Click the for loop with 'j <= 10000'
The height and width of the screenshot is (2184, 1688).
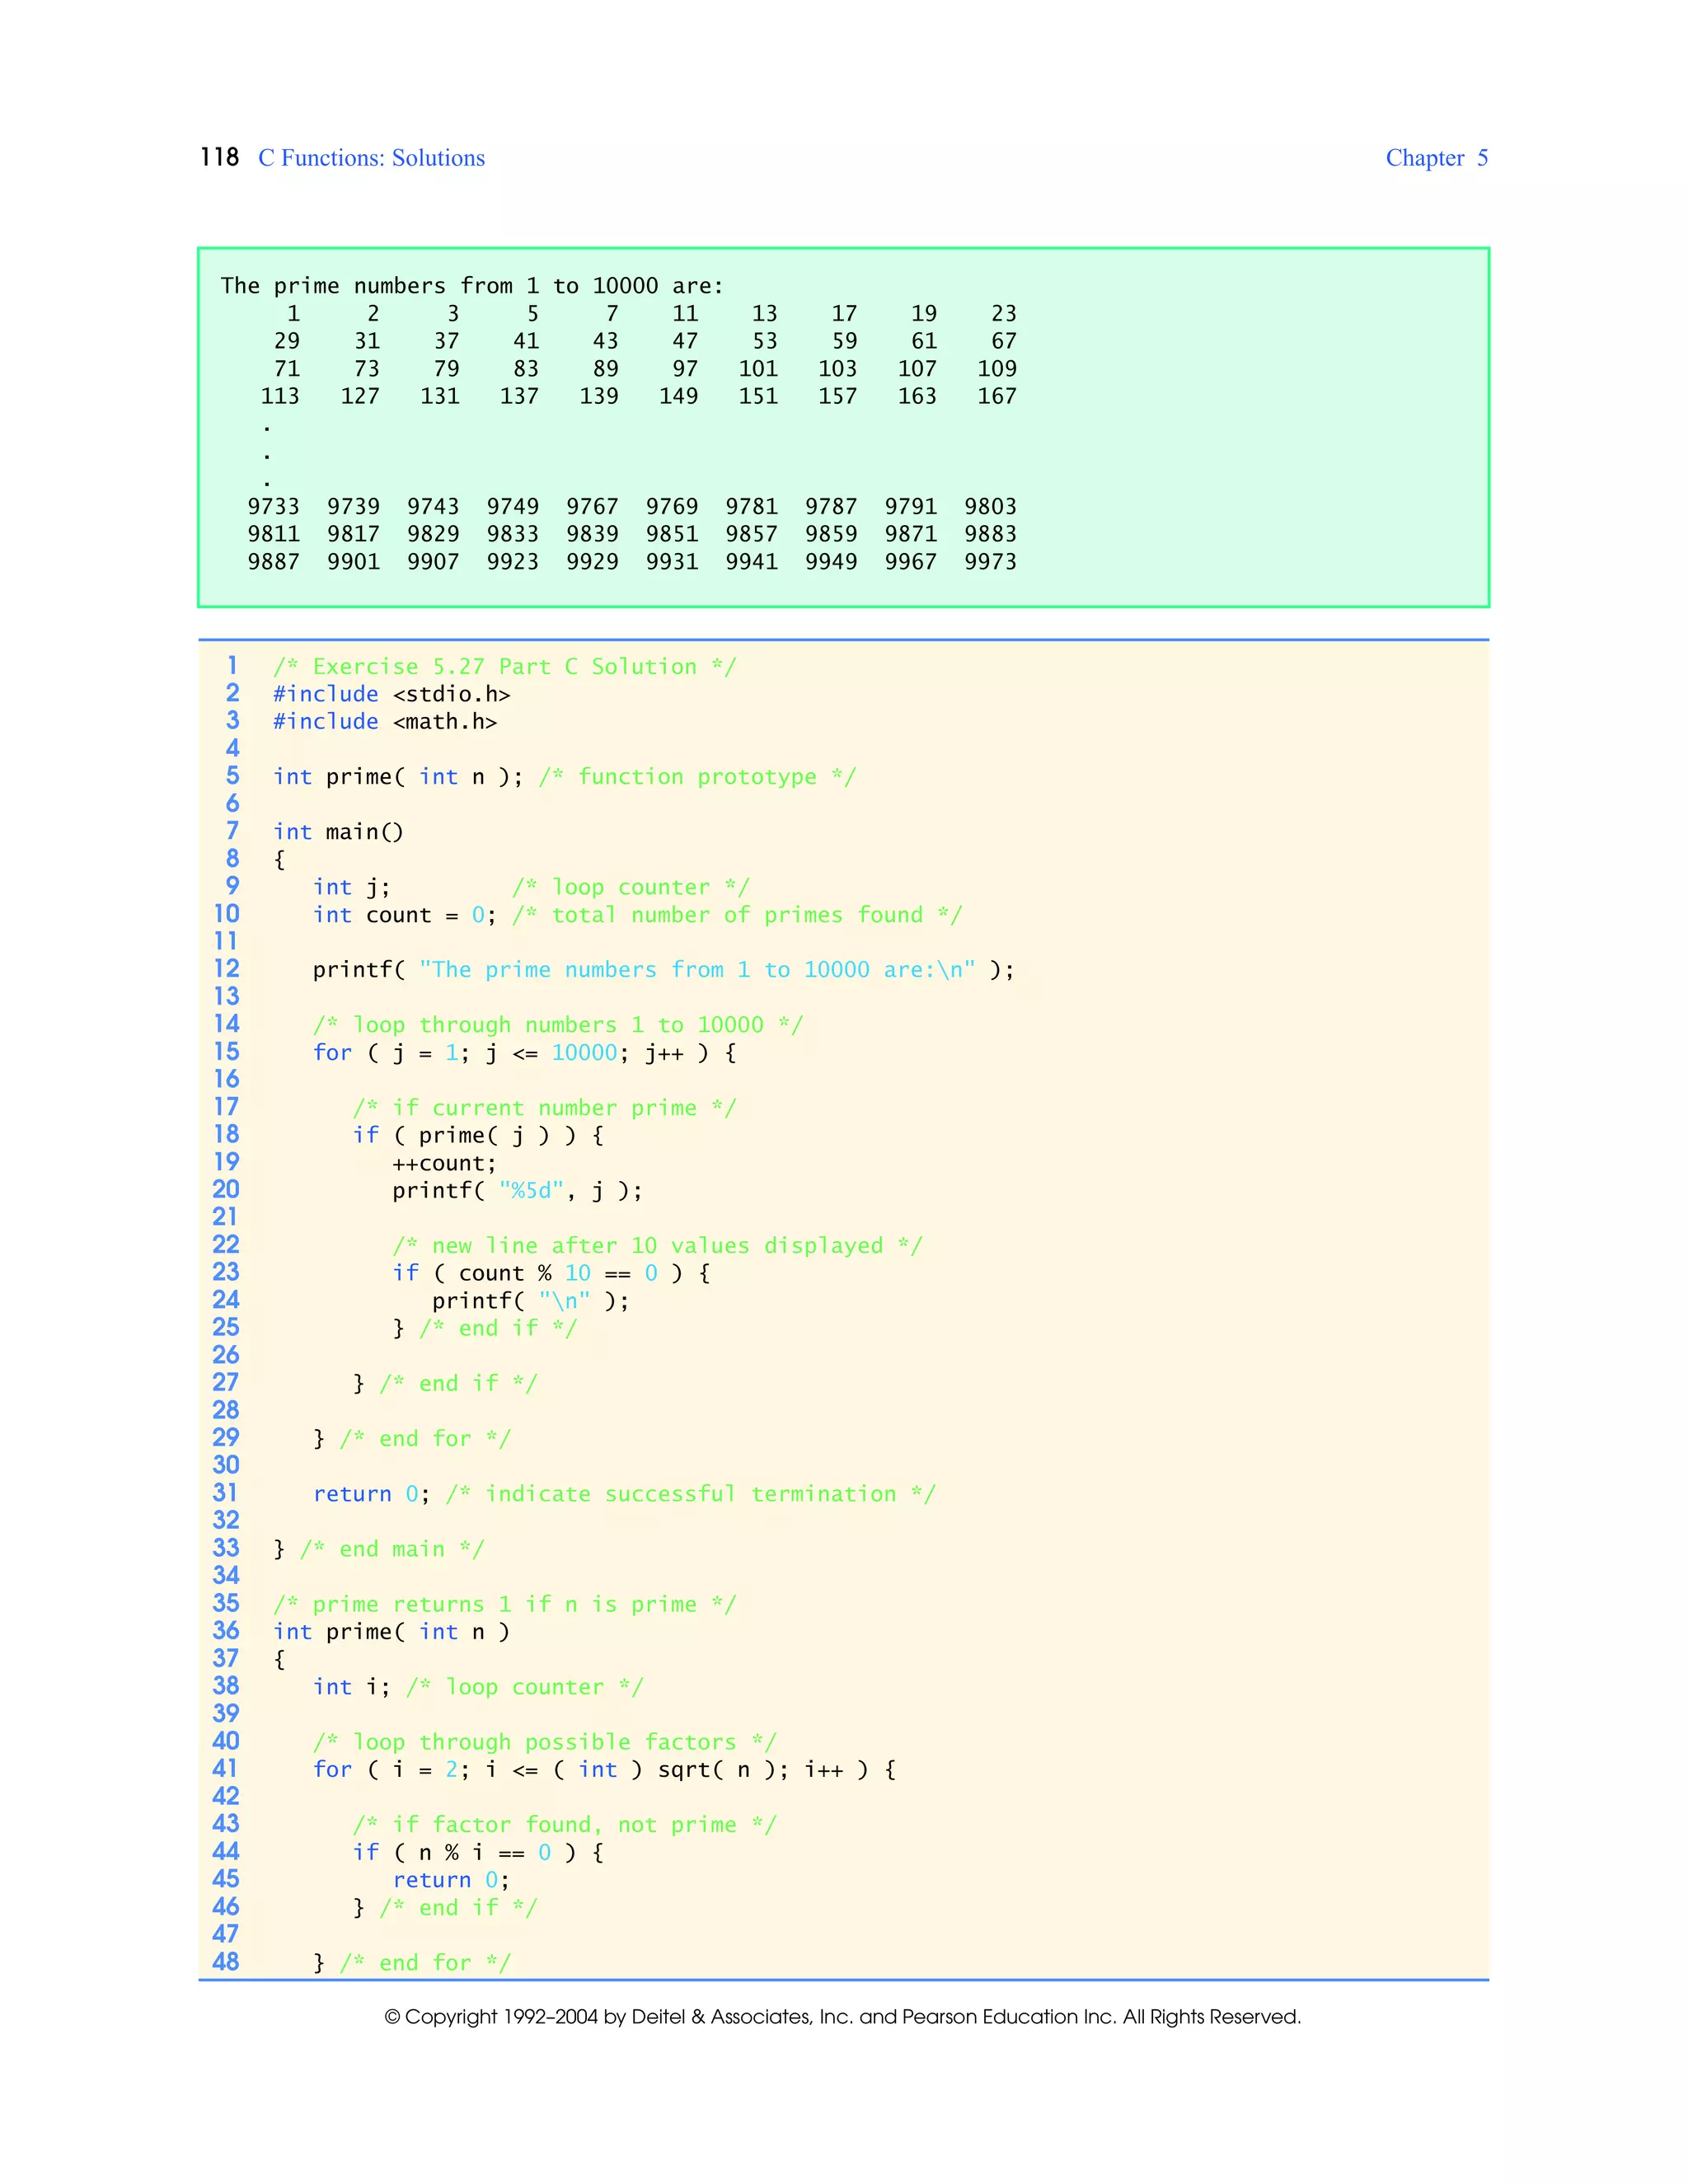click(x=524, y=1053)
